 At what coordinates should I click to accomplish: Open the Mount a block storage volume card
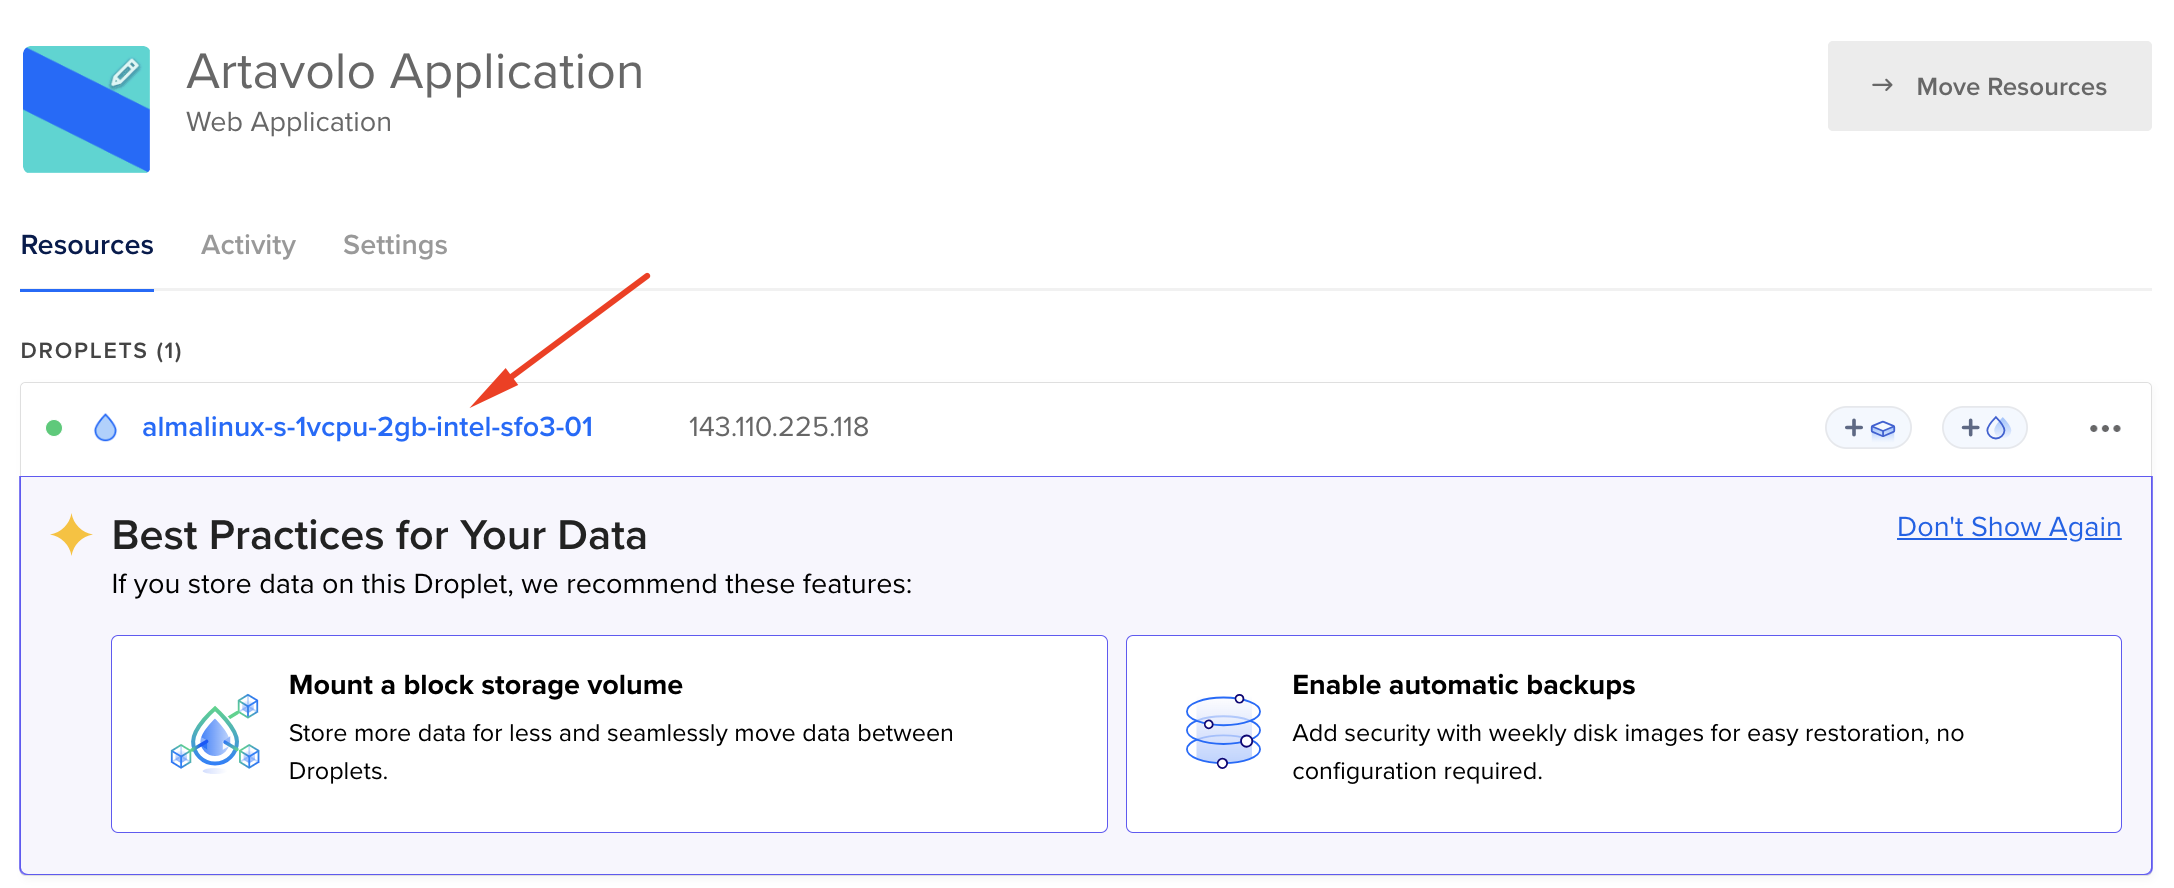(609, 734)
